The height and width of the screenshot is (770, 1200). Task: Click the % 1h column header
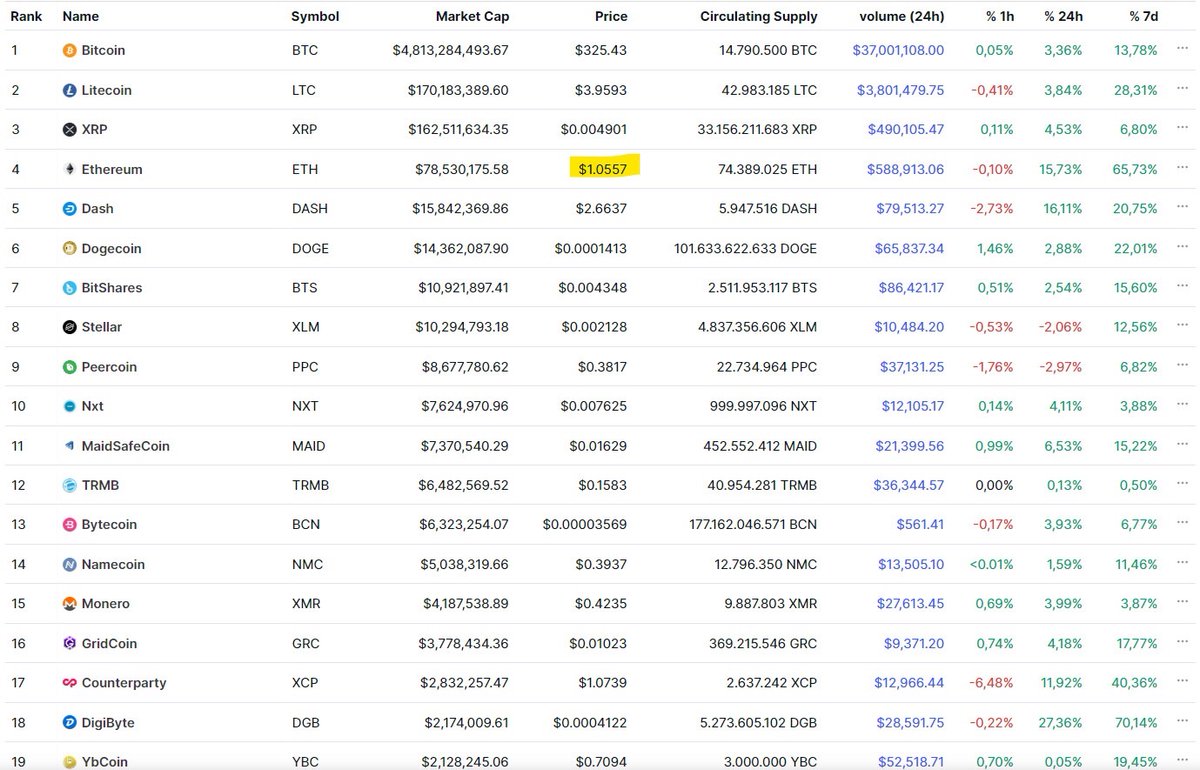coord(1000,16)
